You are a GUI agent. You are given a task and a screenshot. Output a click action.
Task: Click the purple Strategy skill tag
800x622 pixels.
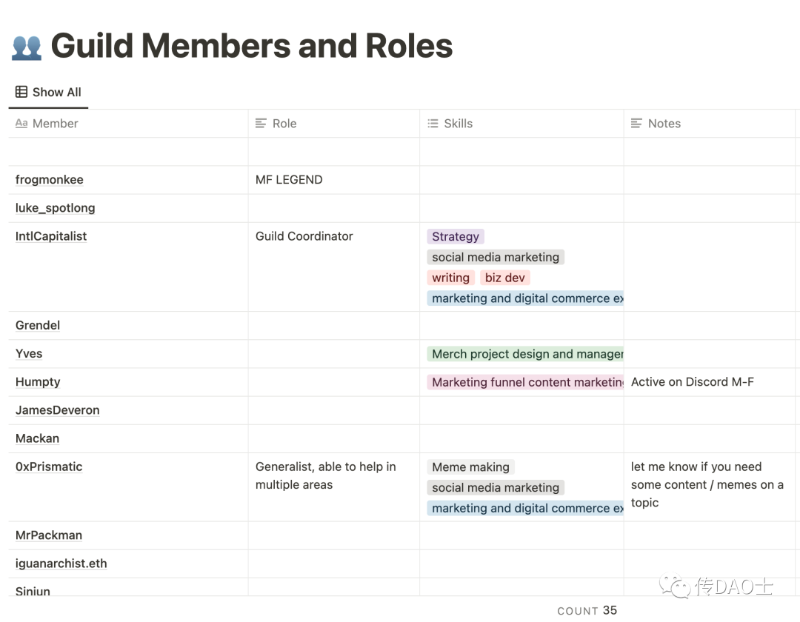(x=455, y=237)
